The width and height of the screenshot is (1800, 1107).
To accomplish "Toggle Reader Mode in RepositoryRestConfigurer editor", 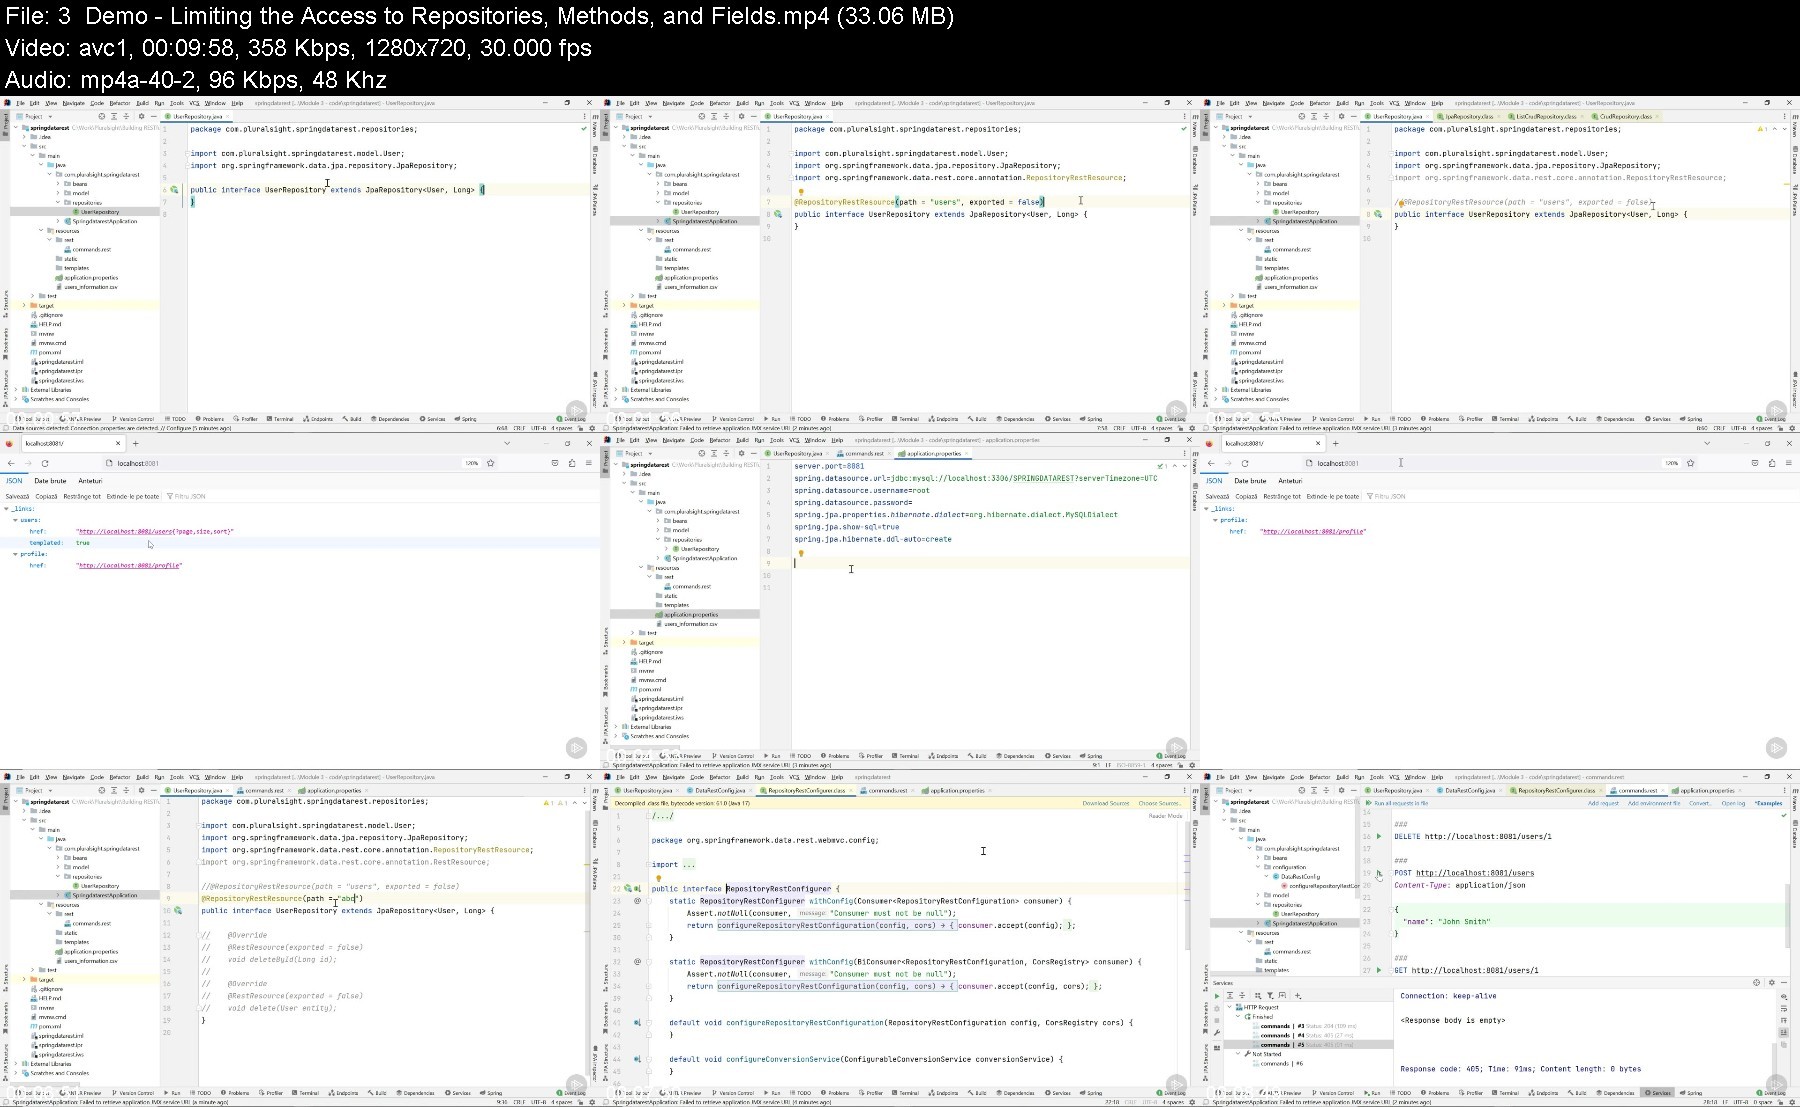I will (1166, 816).
